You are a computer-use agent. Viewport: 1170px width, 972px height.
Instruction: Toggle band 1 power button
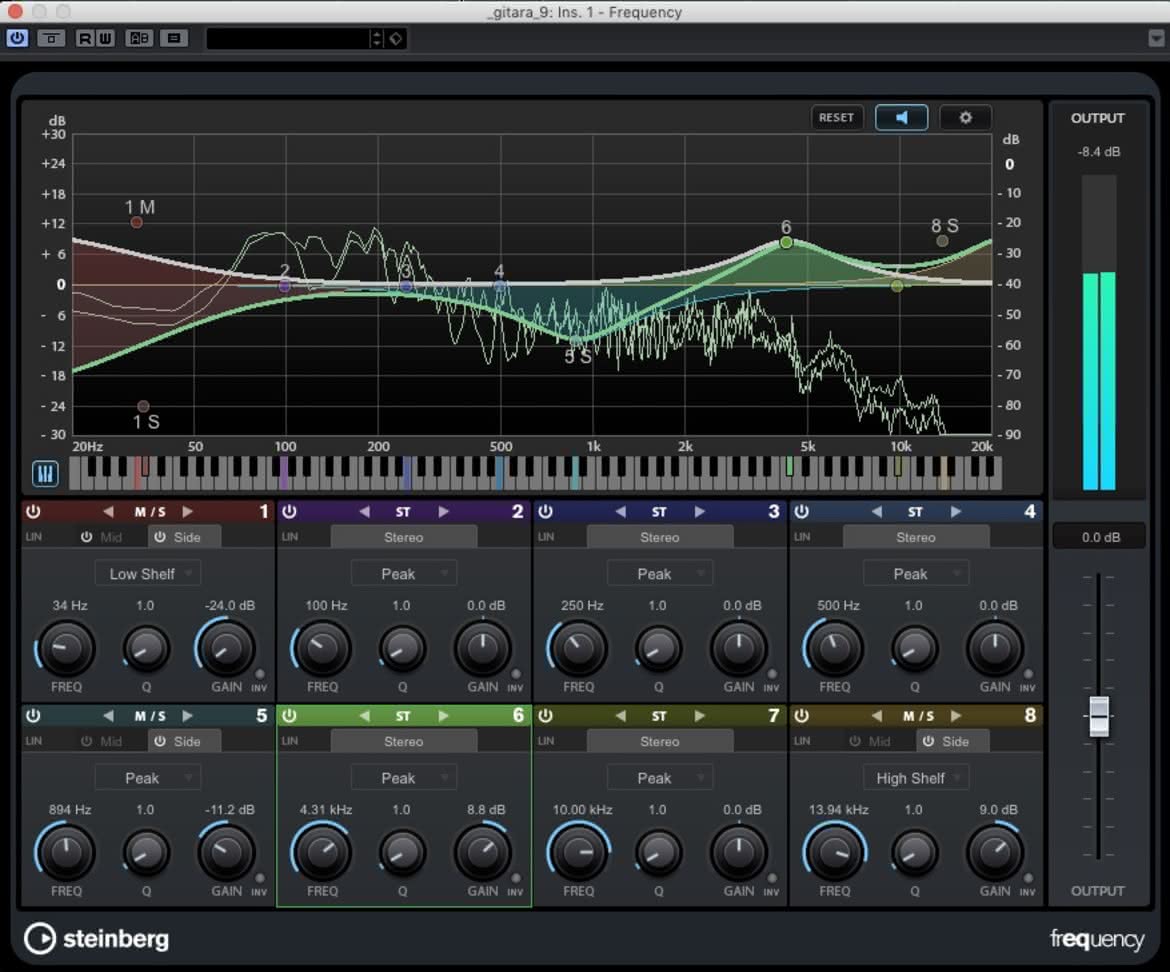(33, 512)
